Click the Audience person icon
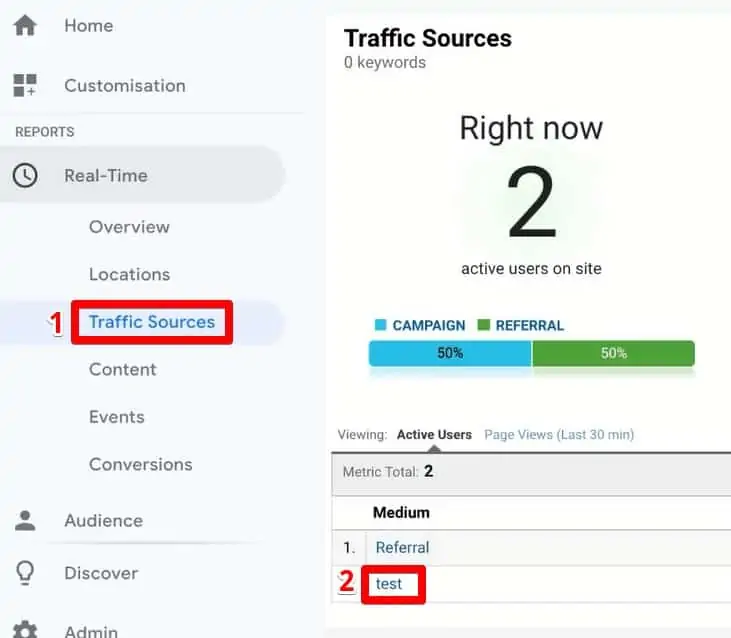Image resolution: width=731 pixels, height=638 pixels. [x=25, y=521]
